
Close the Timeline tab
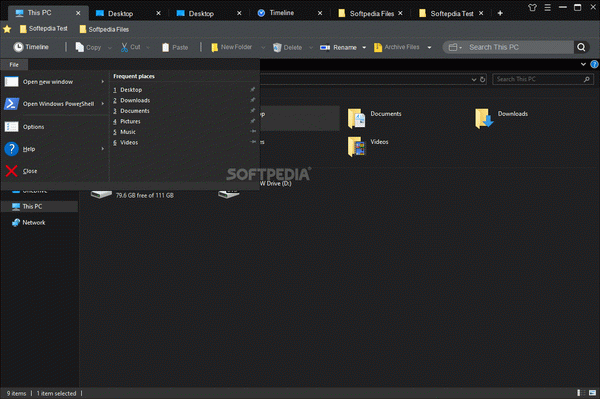pyautogui.click(x=320, y=13)
